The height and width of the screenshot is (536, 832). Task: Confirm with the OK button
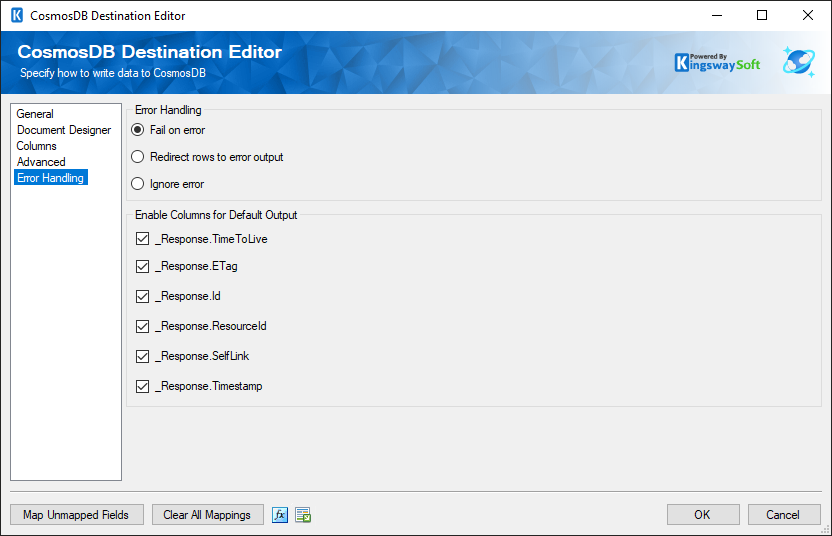click(x=703, y=515)
